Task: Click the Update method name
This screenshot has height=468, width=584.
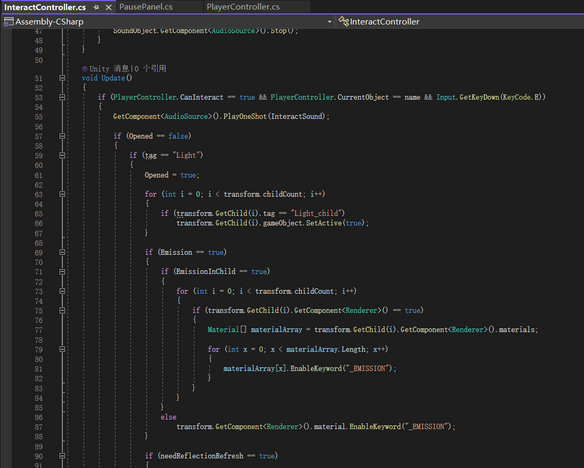Action: click(x=113, y=78)
